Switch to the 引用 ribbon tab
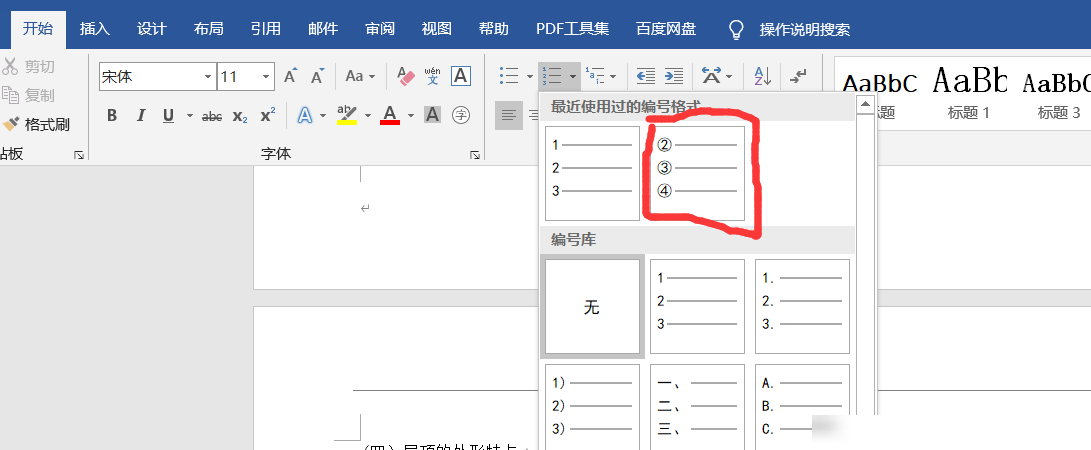The image size is (1091, 450). point(266,29)
